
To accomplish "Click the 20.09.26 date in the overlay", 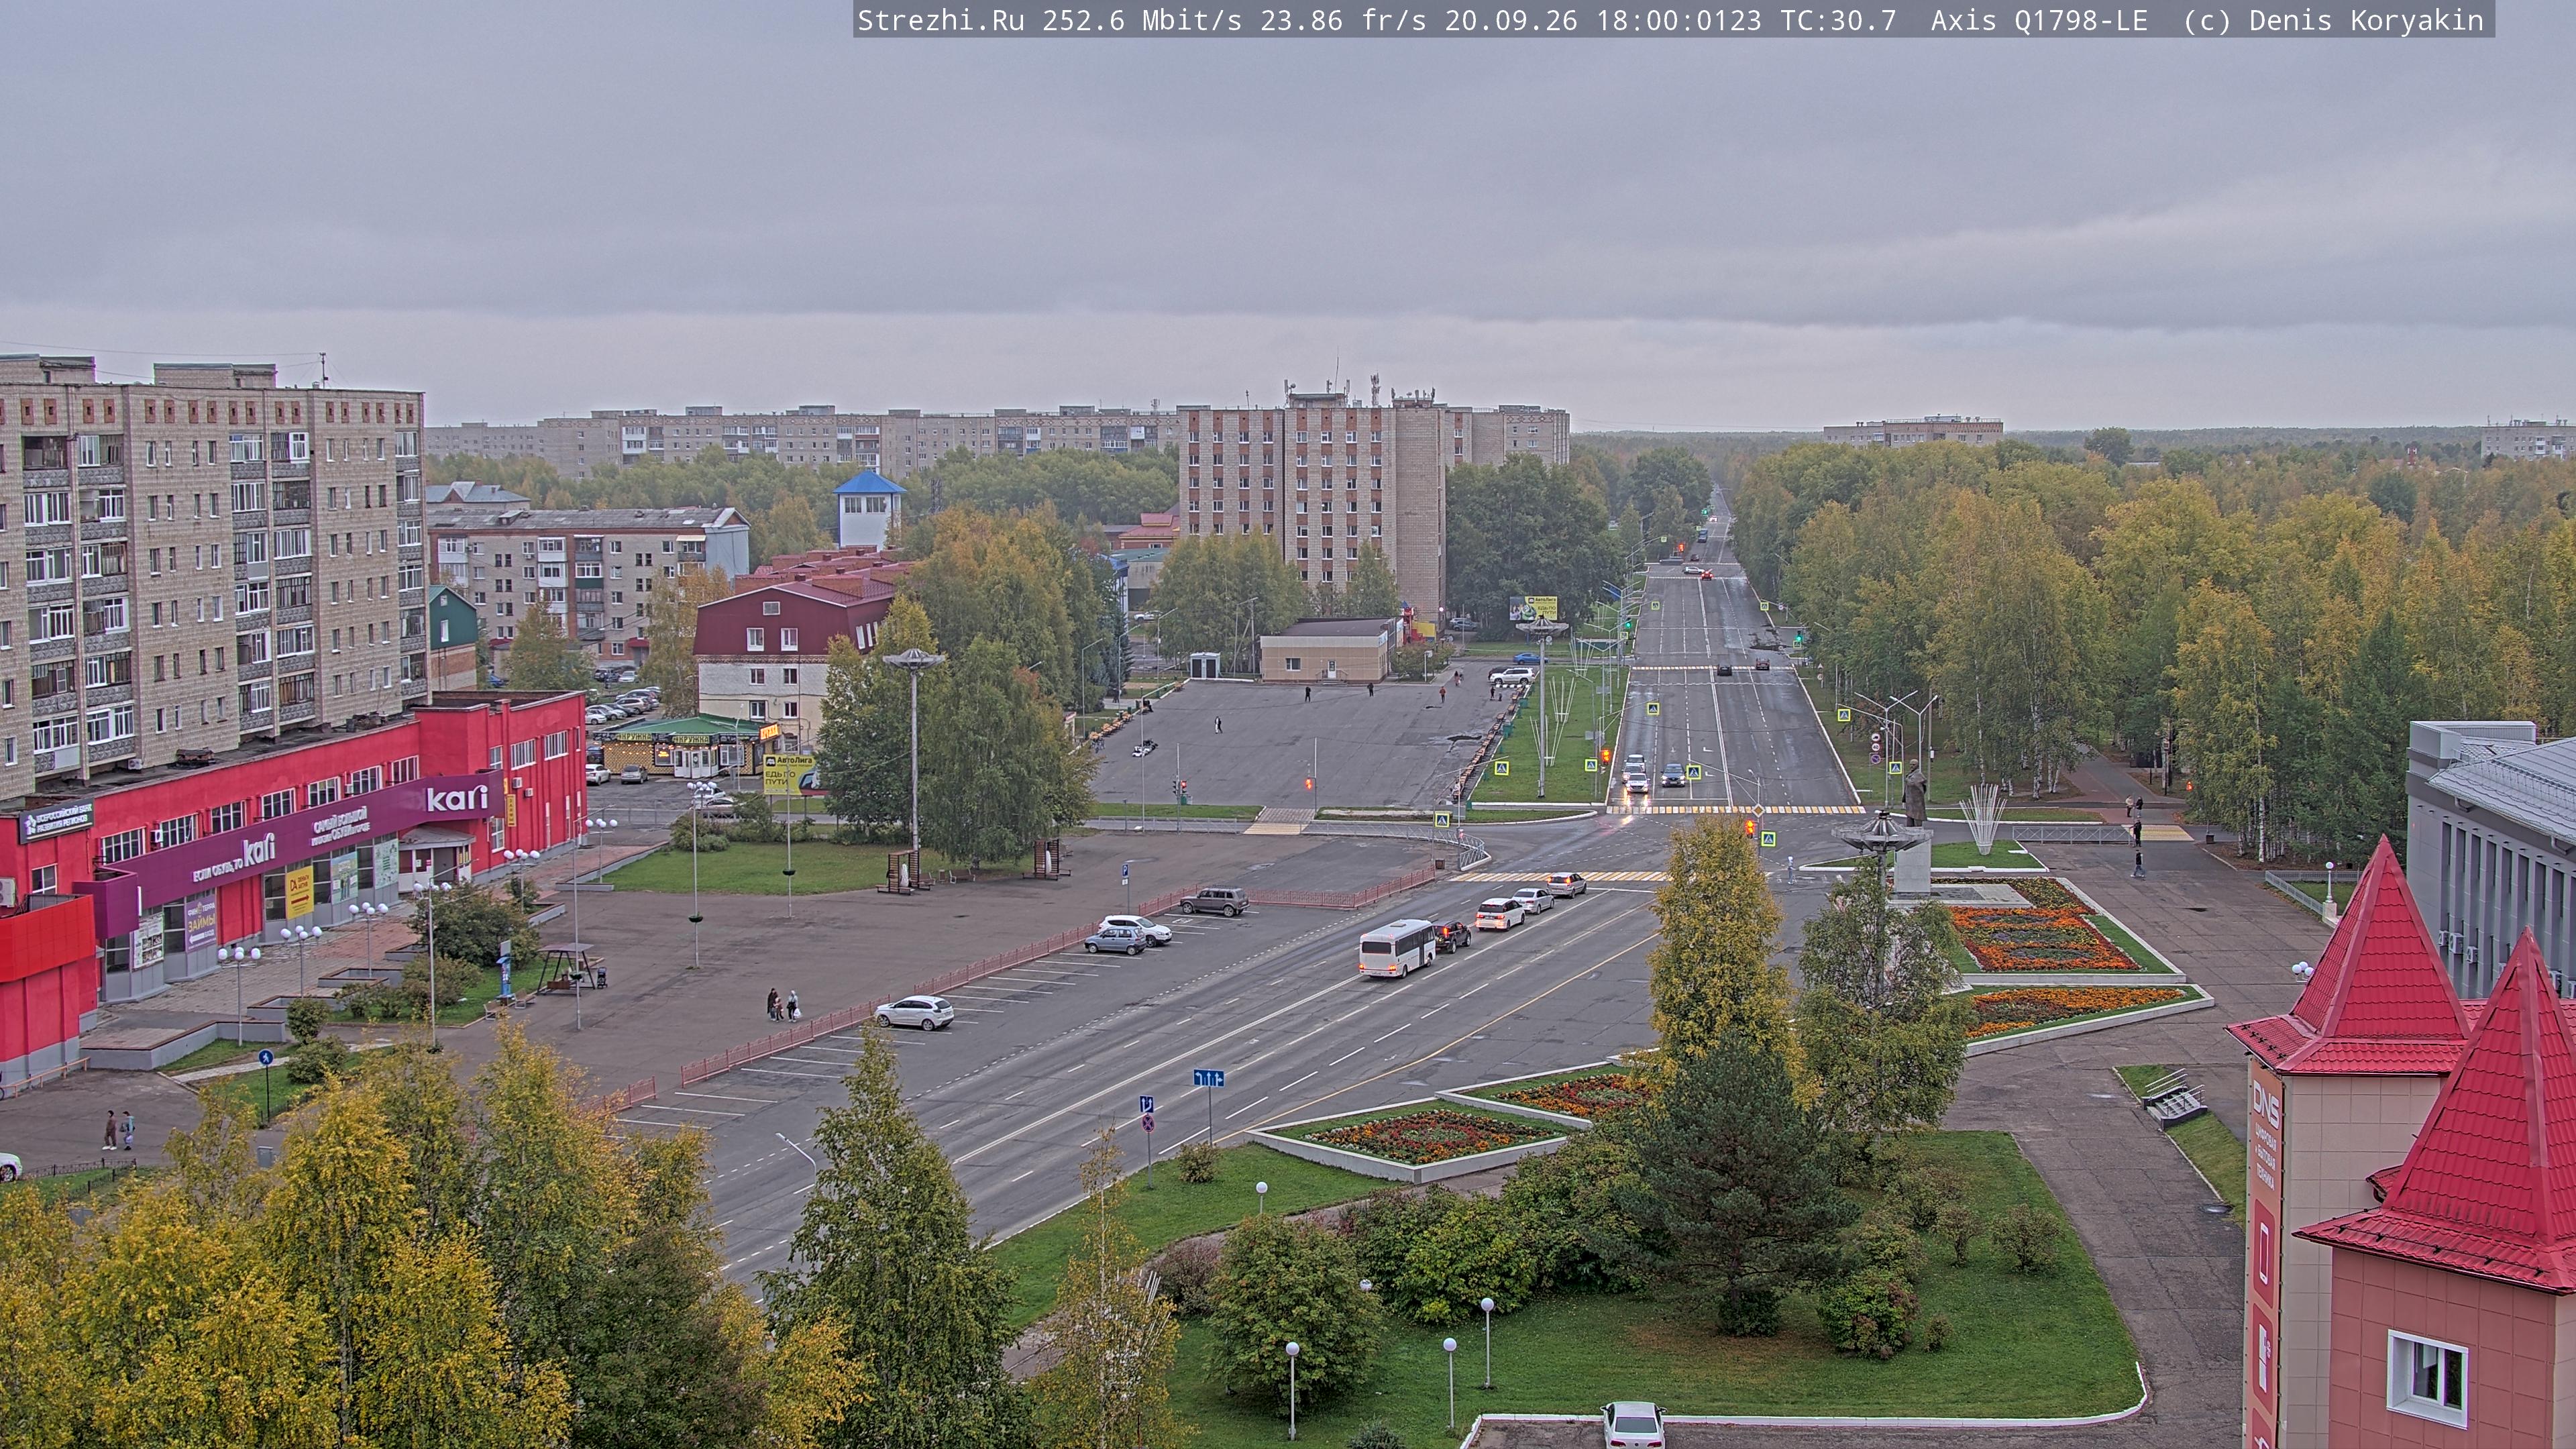I will [x=1511, y=20].
